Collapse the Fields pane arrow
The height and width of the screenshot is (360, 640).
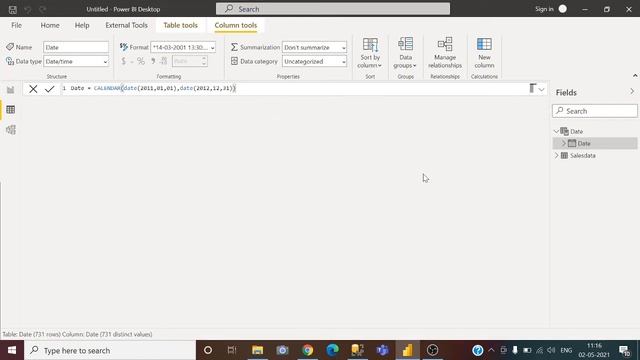pos(632,92)
